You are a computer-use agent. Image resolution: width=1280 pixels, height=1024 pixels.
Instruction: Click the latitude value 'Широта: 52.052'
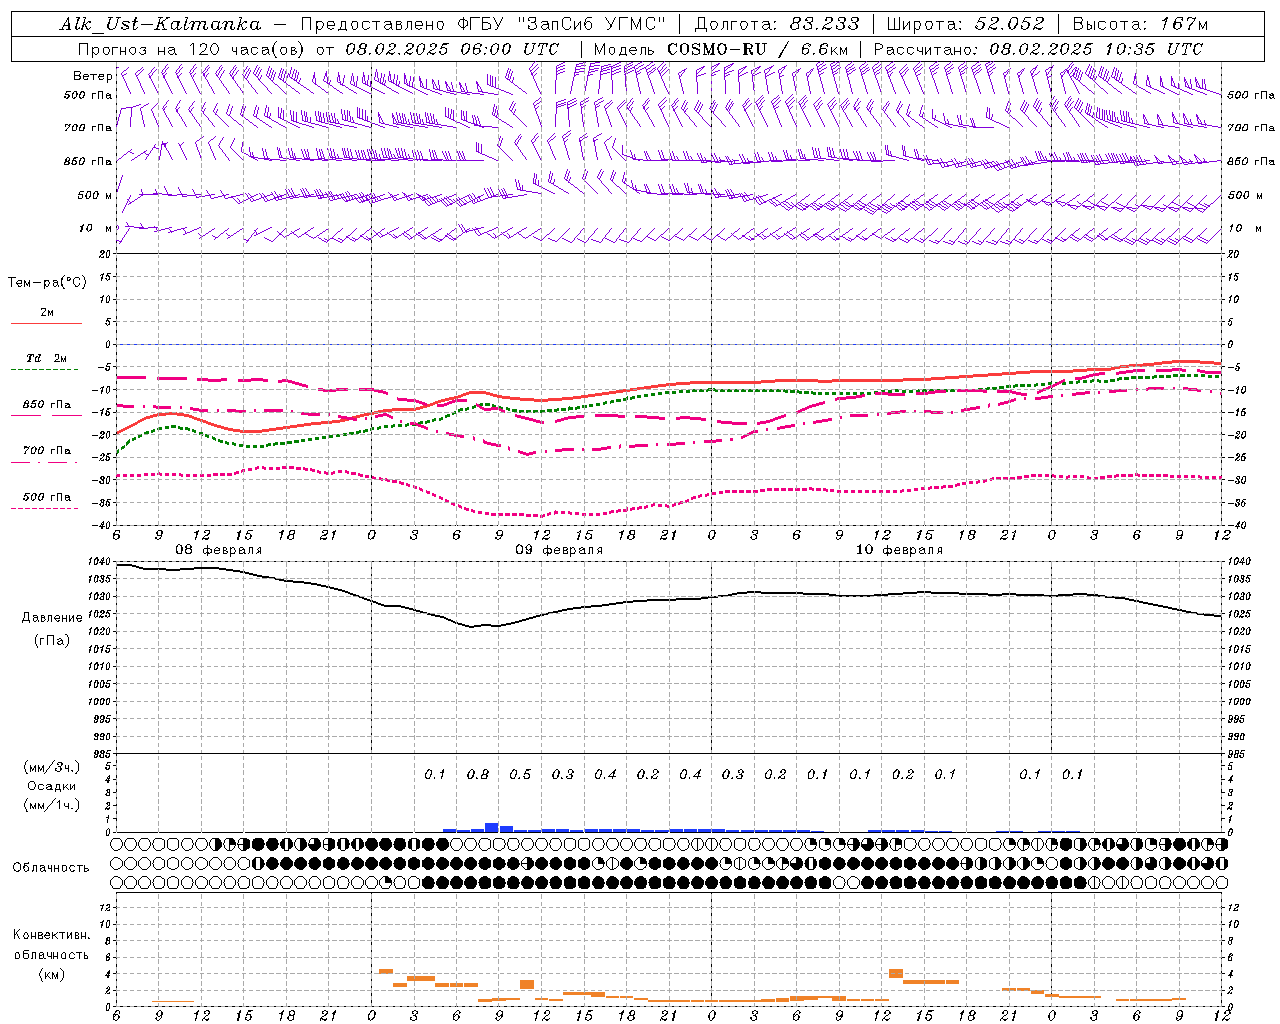[x=966, y=24]
